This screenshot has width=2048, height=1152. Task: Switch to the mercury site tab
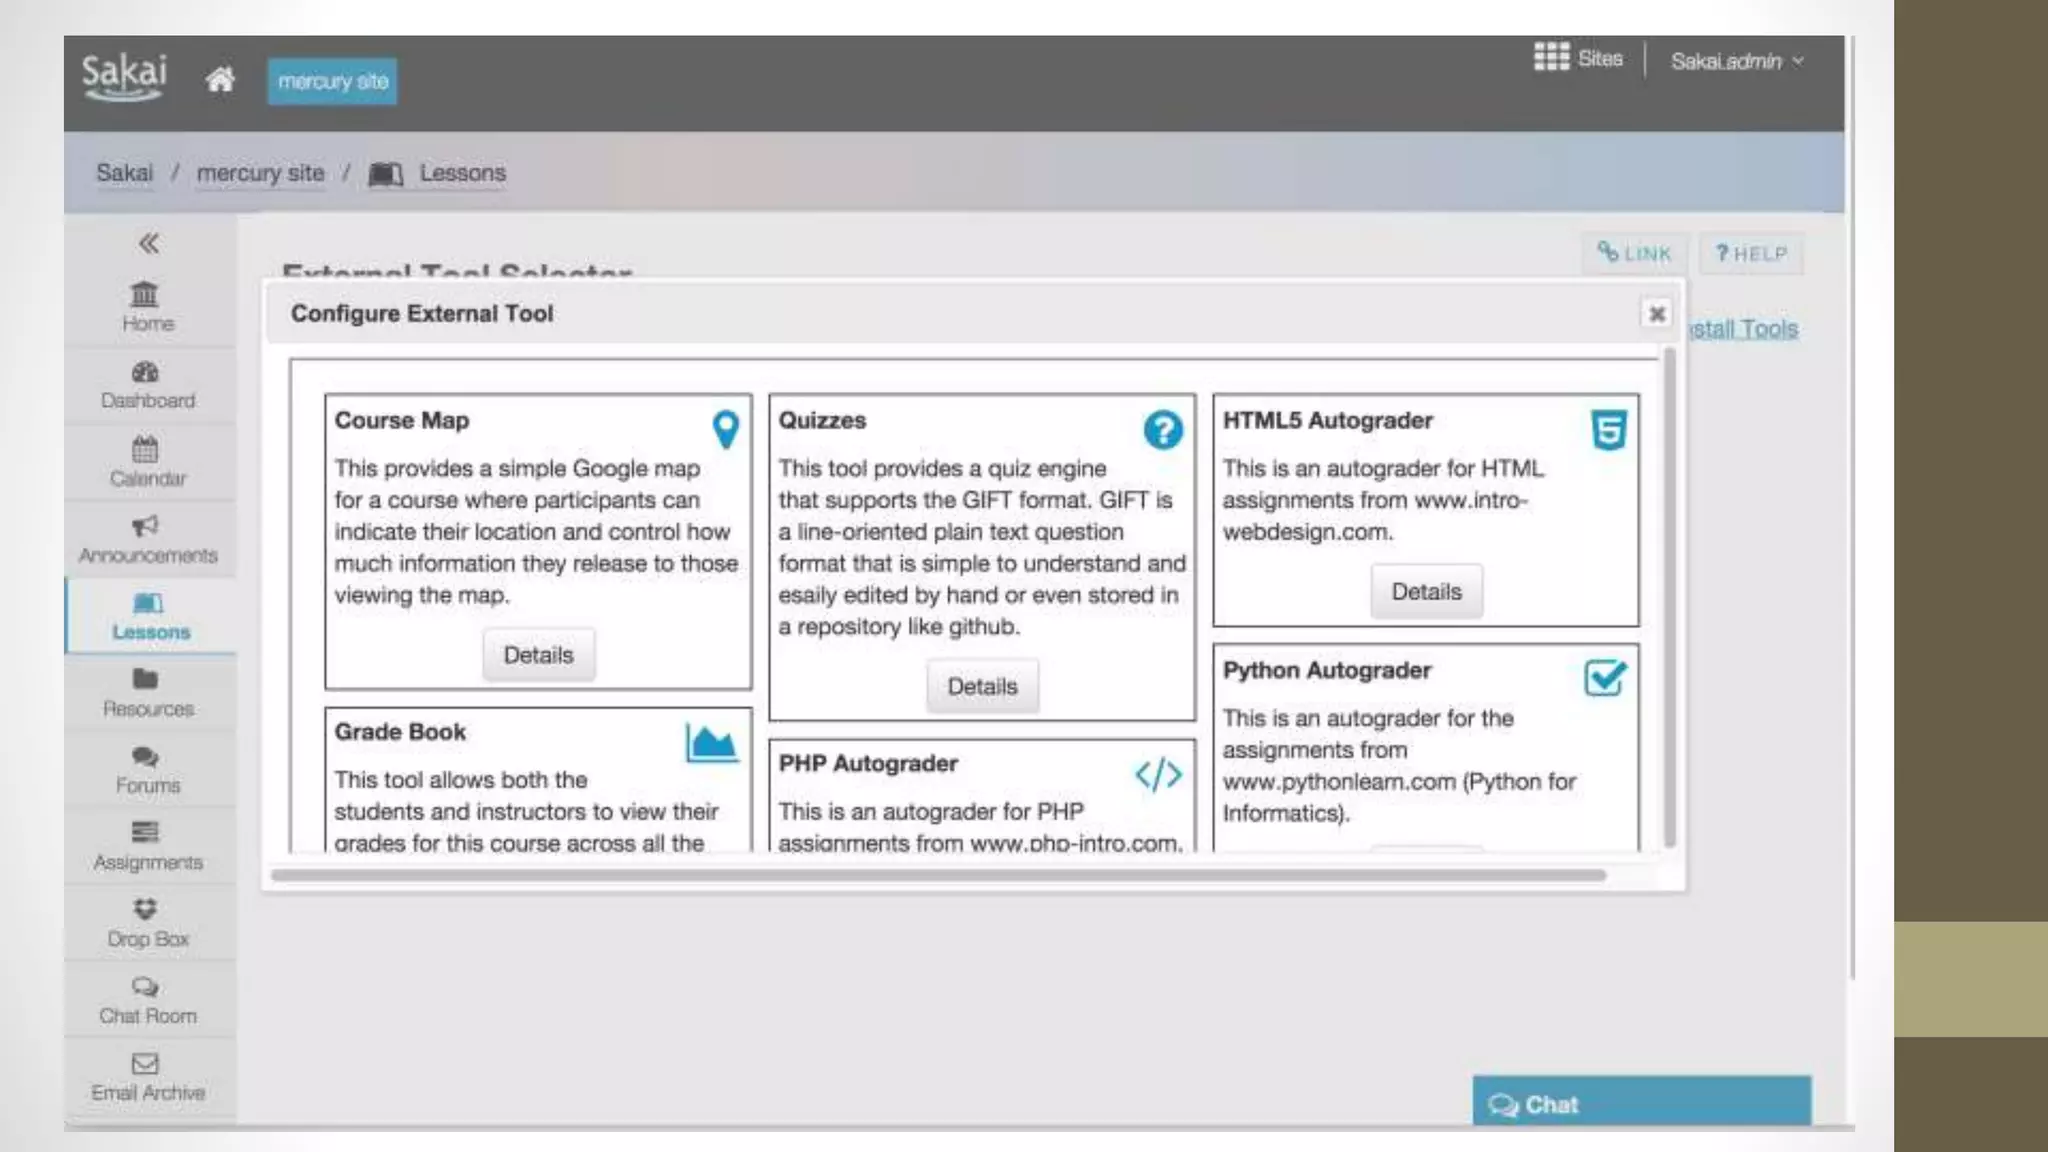[x=332, y=81]
